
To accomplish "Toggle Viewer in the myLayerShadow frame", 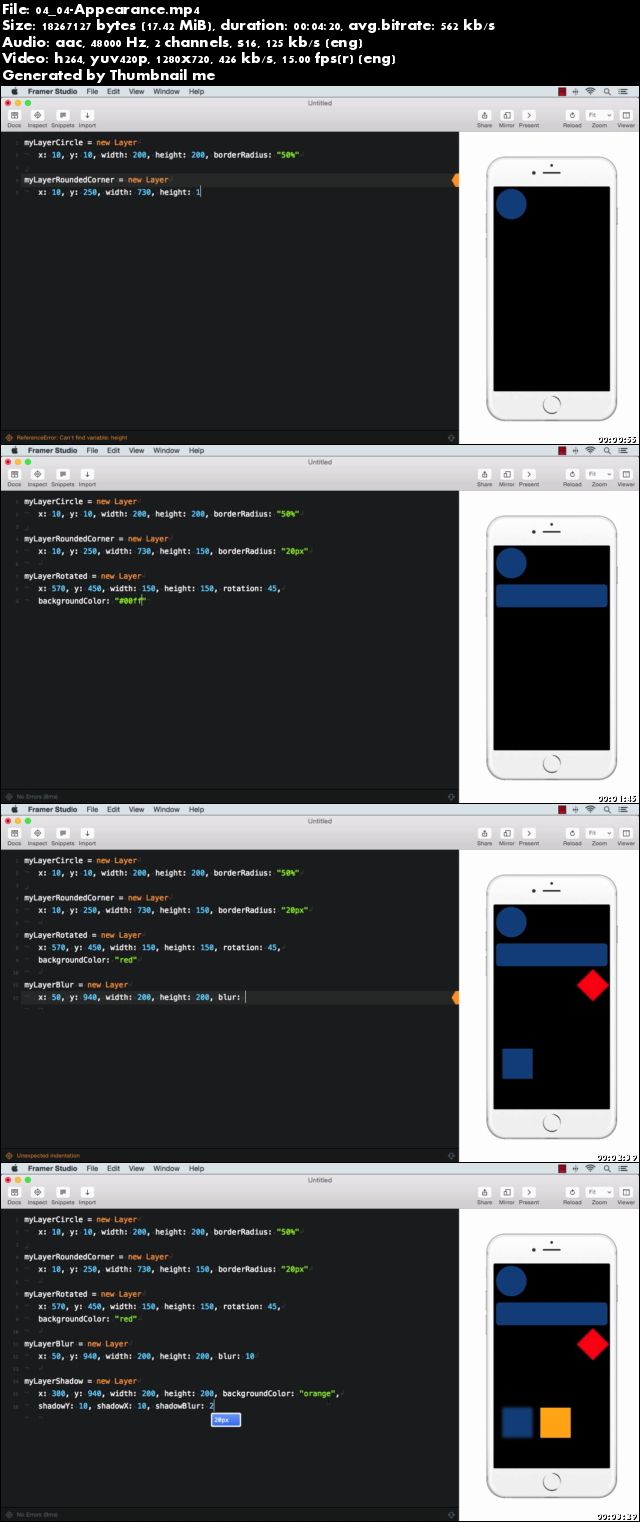I will click(626, 1195).
